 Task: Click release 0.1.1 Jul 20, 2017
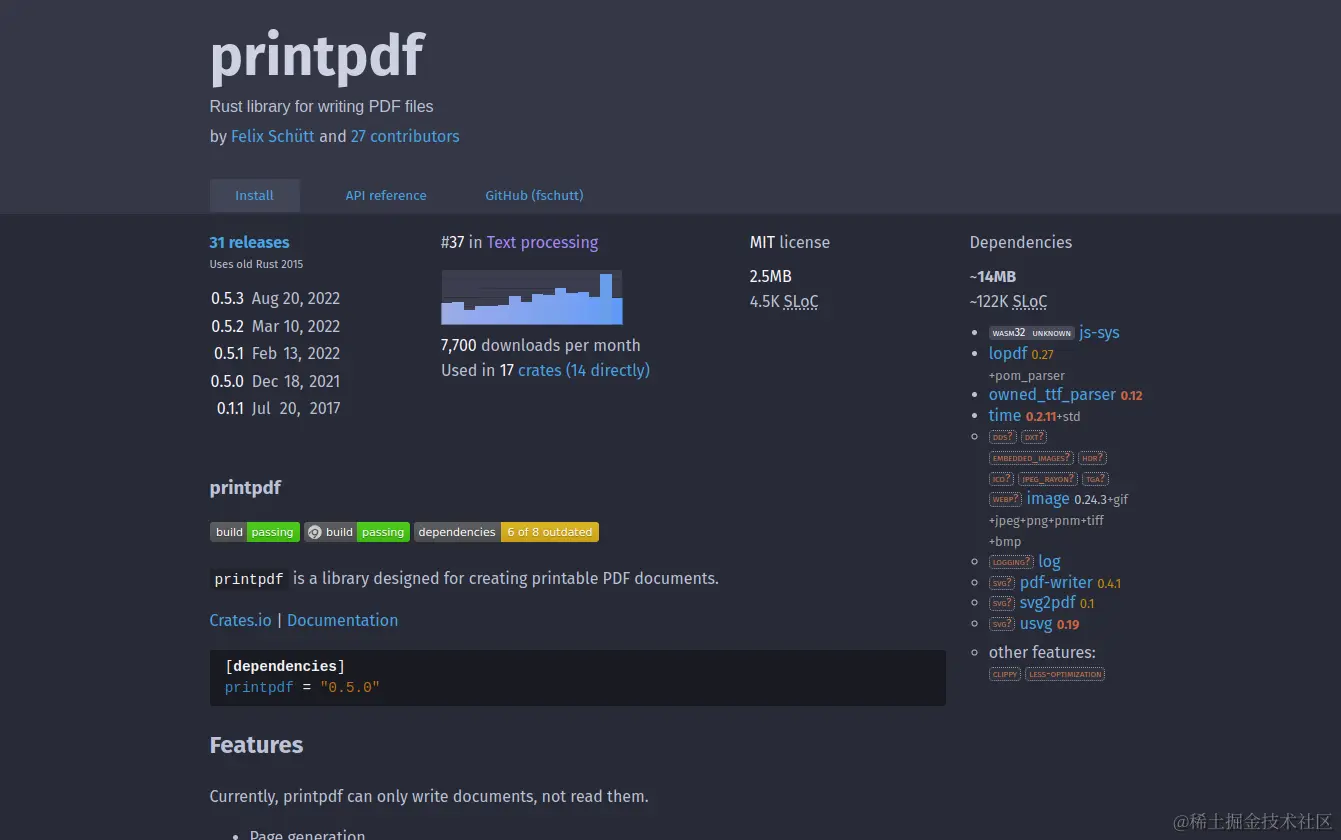[x=278, y=408]
